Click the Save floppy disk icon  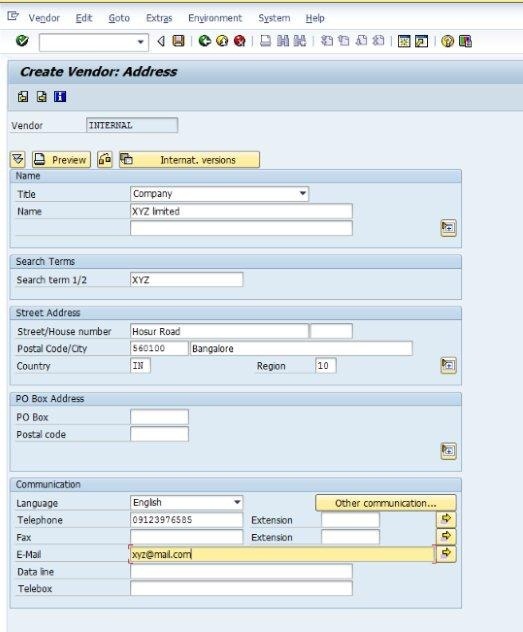(178, 41)
